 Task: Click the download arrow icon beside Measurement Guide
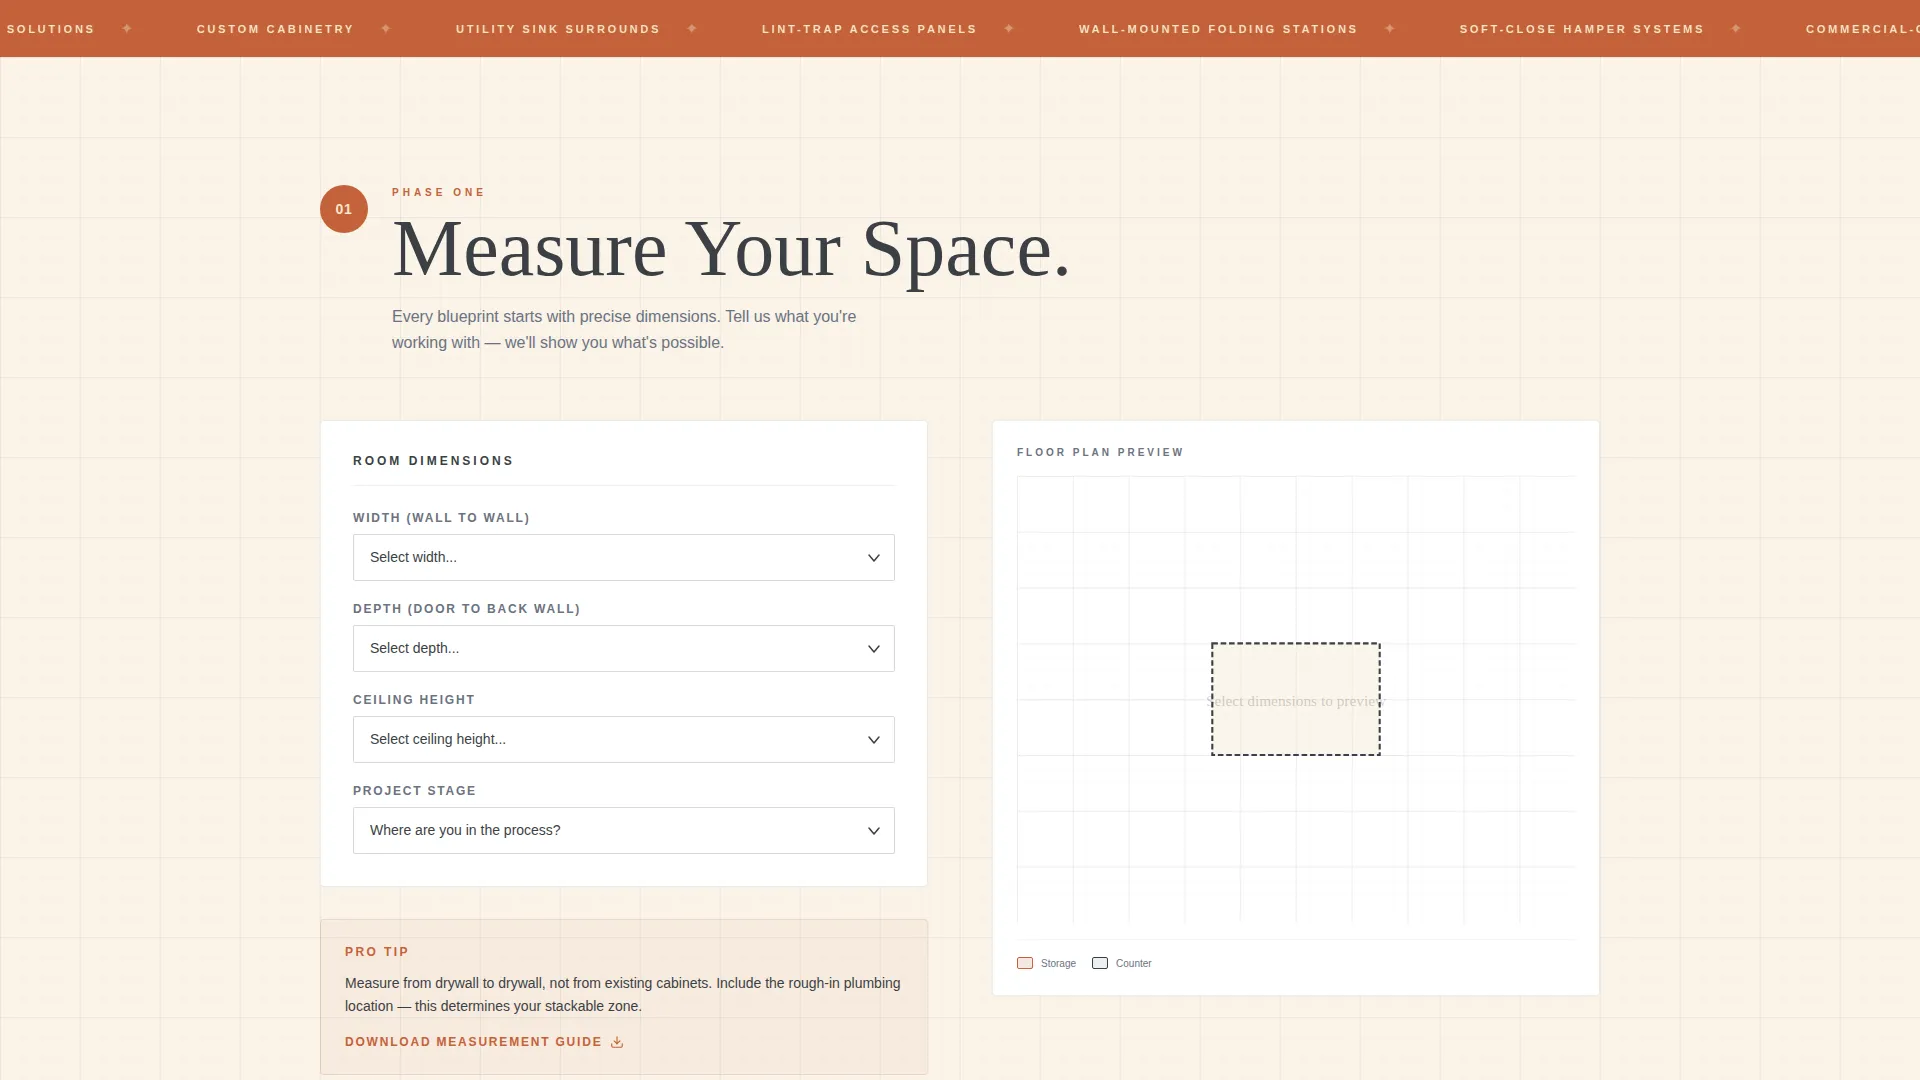point(617,1042)
